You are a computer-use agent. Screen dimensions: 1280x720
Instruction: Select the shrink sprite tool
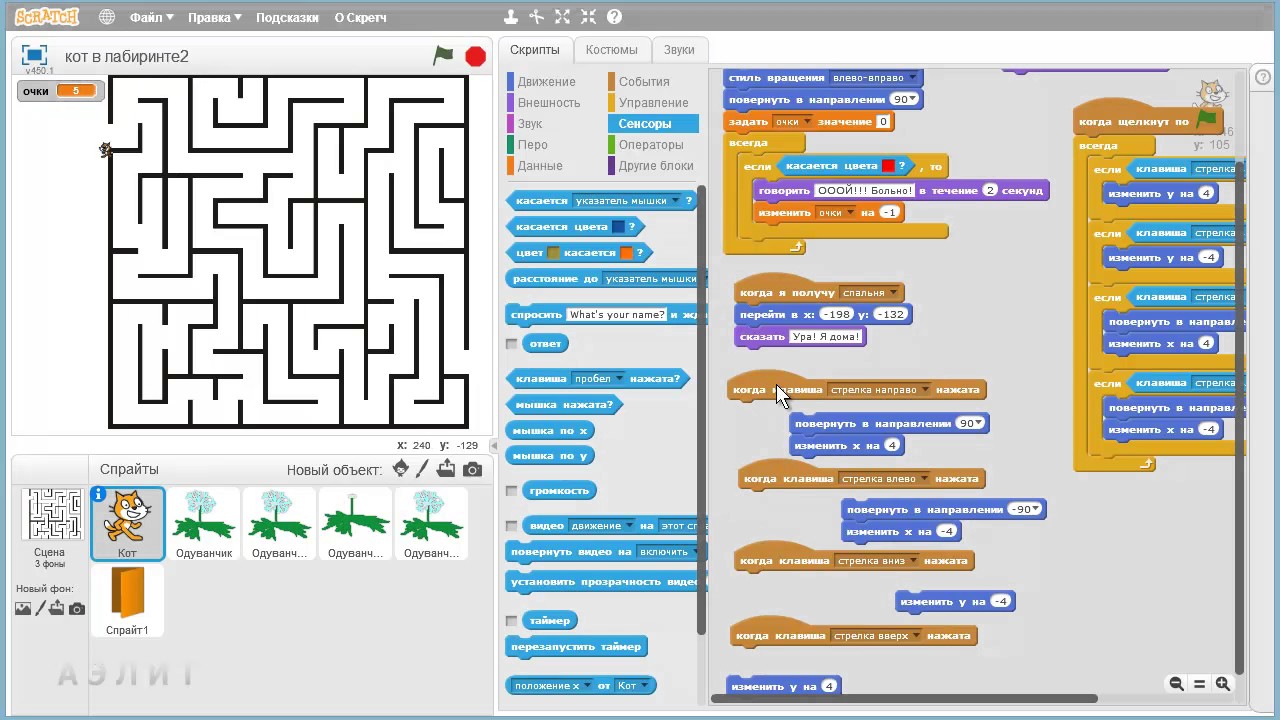pos(589,17)
